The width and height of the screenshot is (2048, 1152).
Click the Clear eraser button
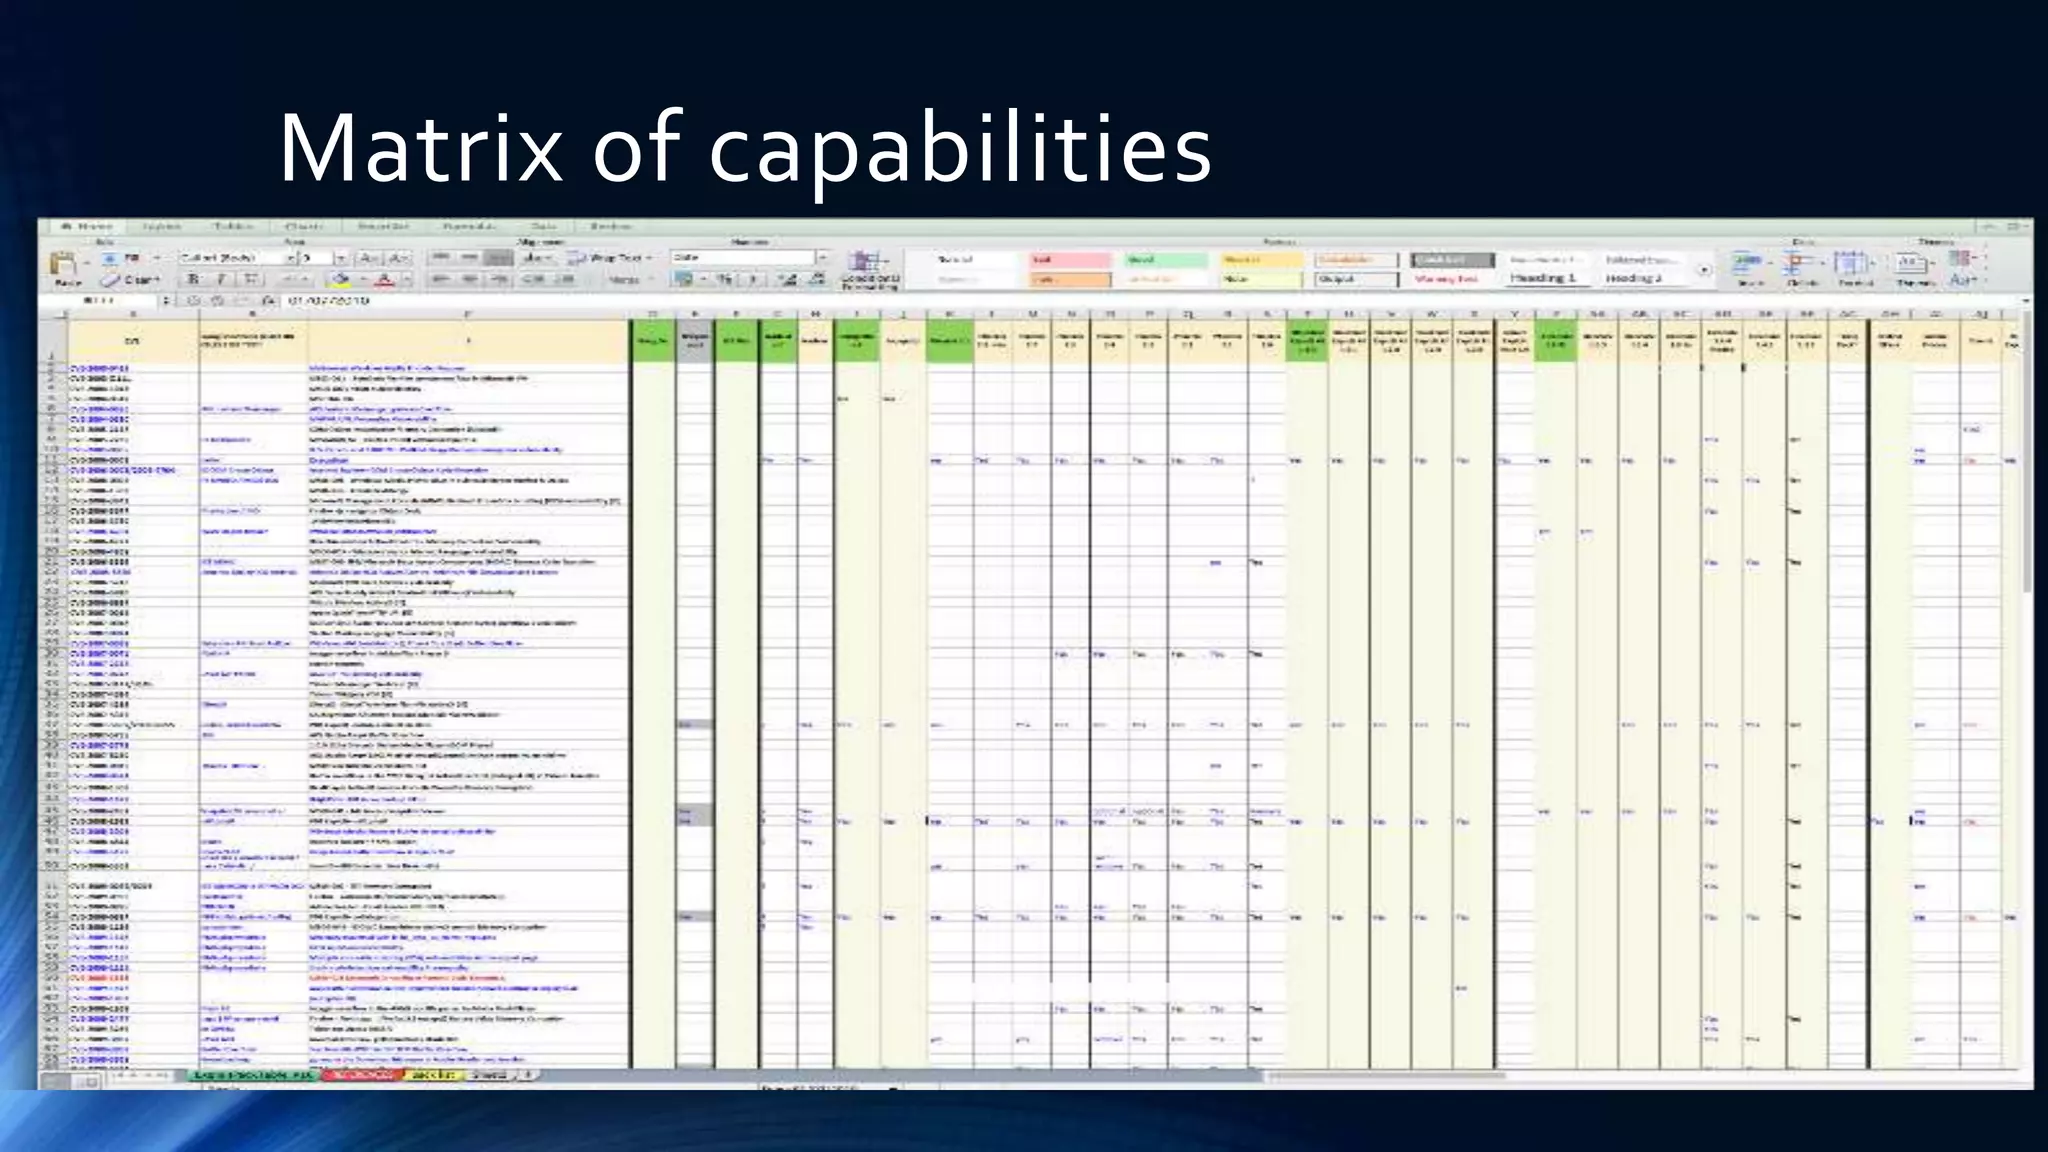(x=130, y=280)
